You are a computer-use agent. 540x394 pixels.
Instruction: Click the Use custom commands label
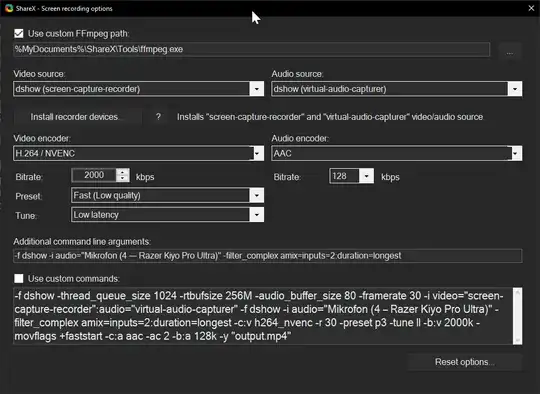click(x=74, y=279)
